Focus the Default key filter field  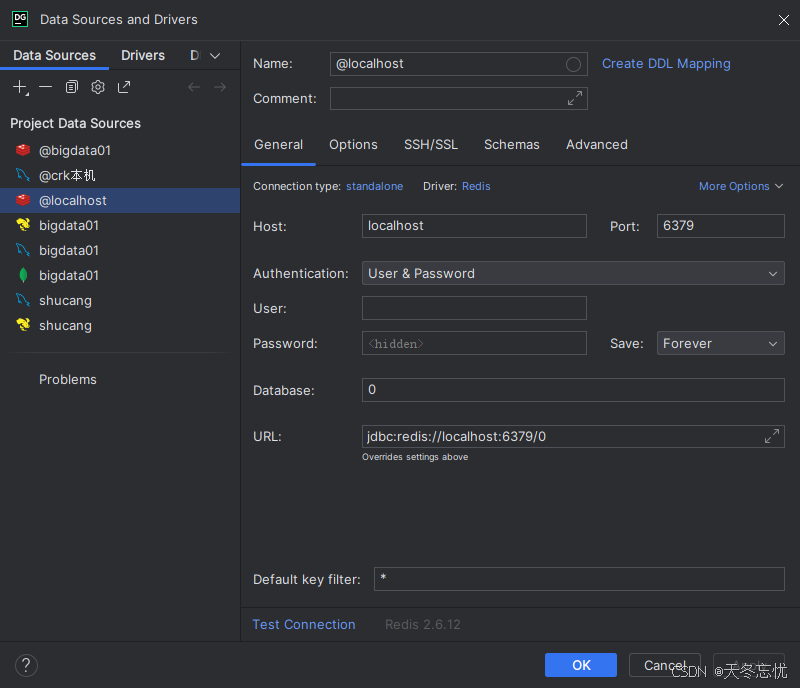click(x=579, y=579)
